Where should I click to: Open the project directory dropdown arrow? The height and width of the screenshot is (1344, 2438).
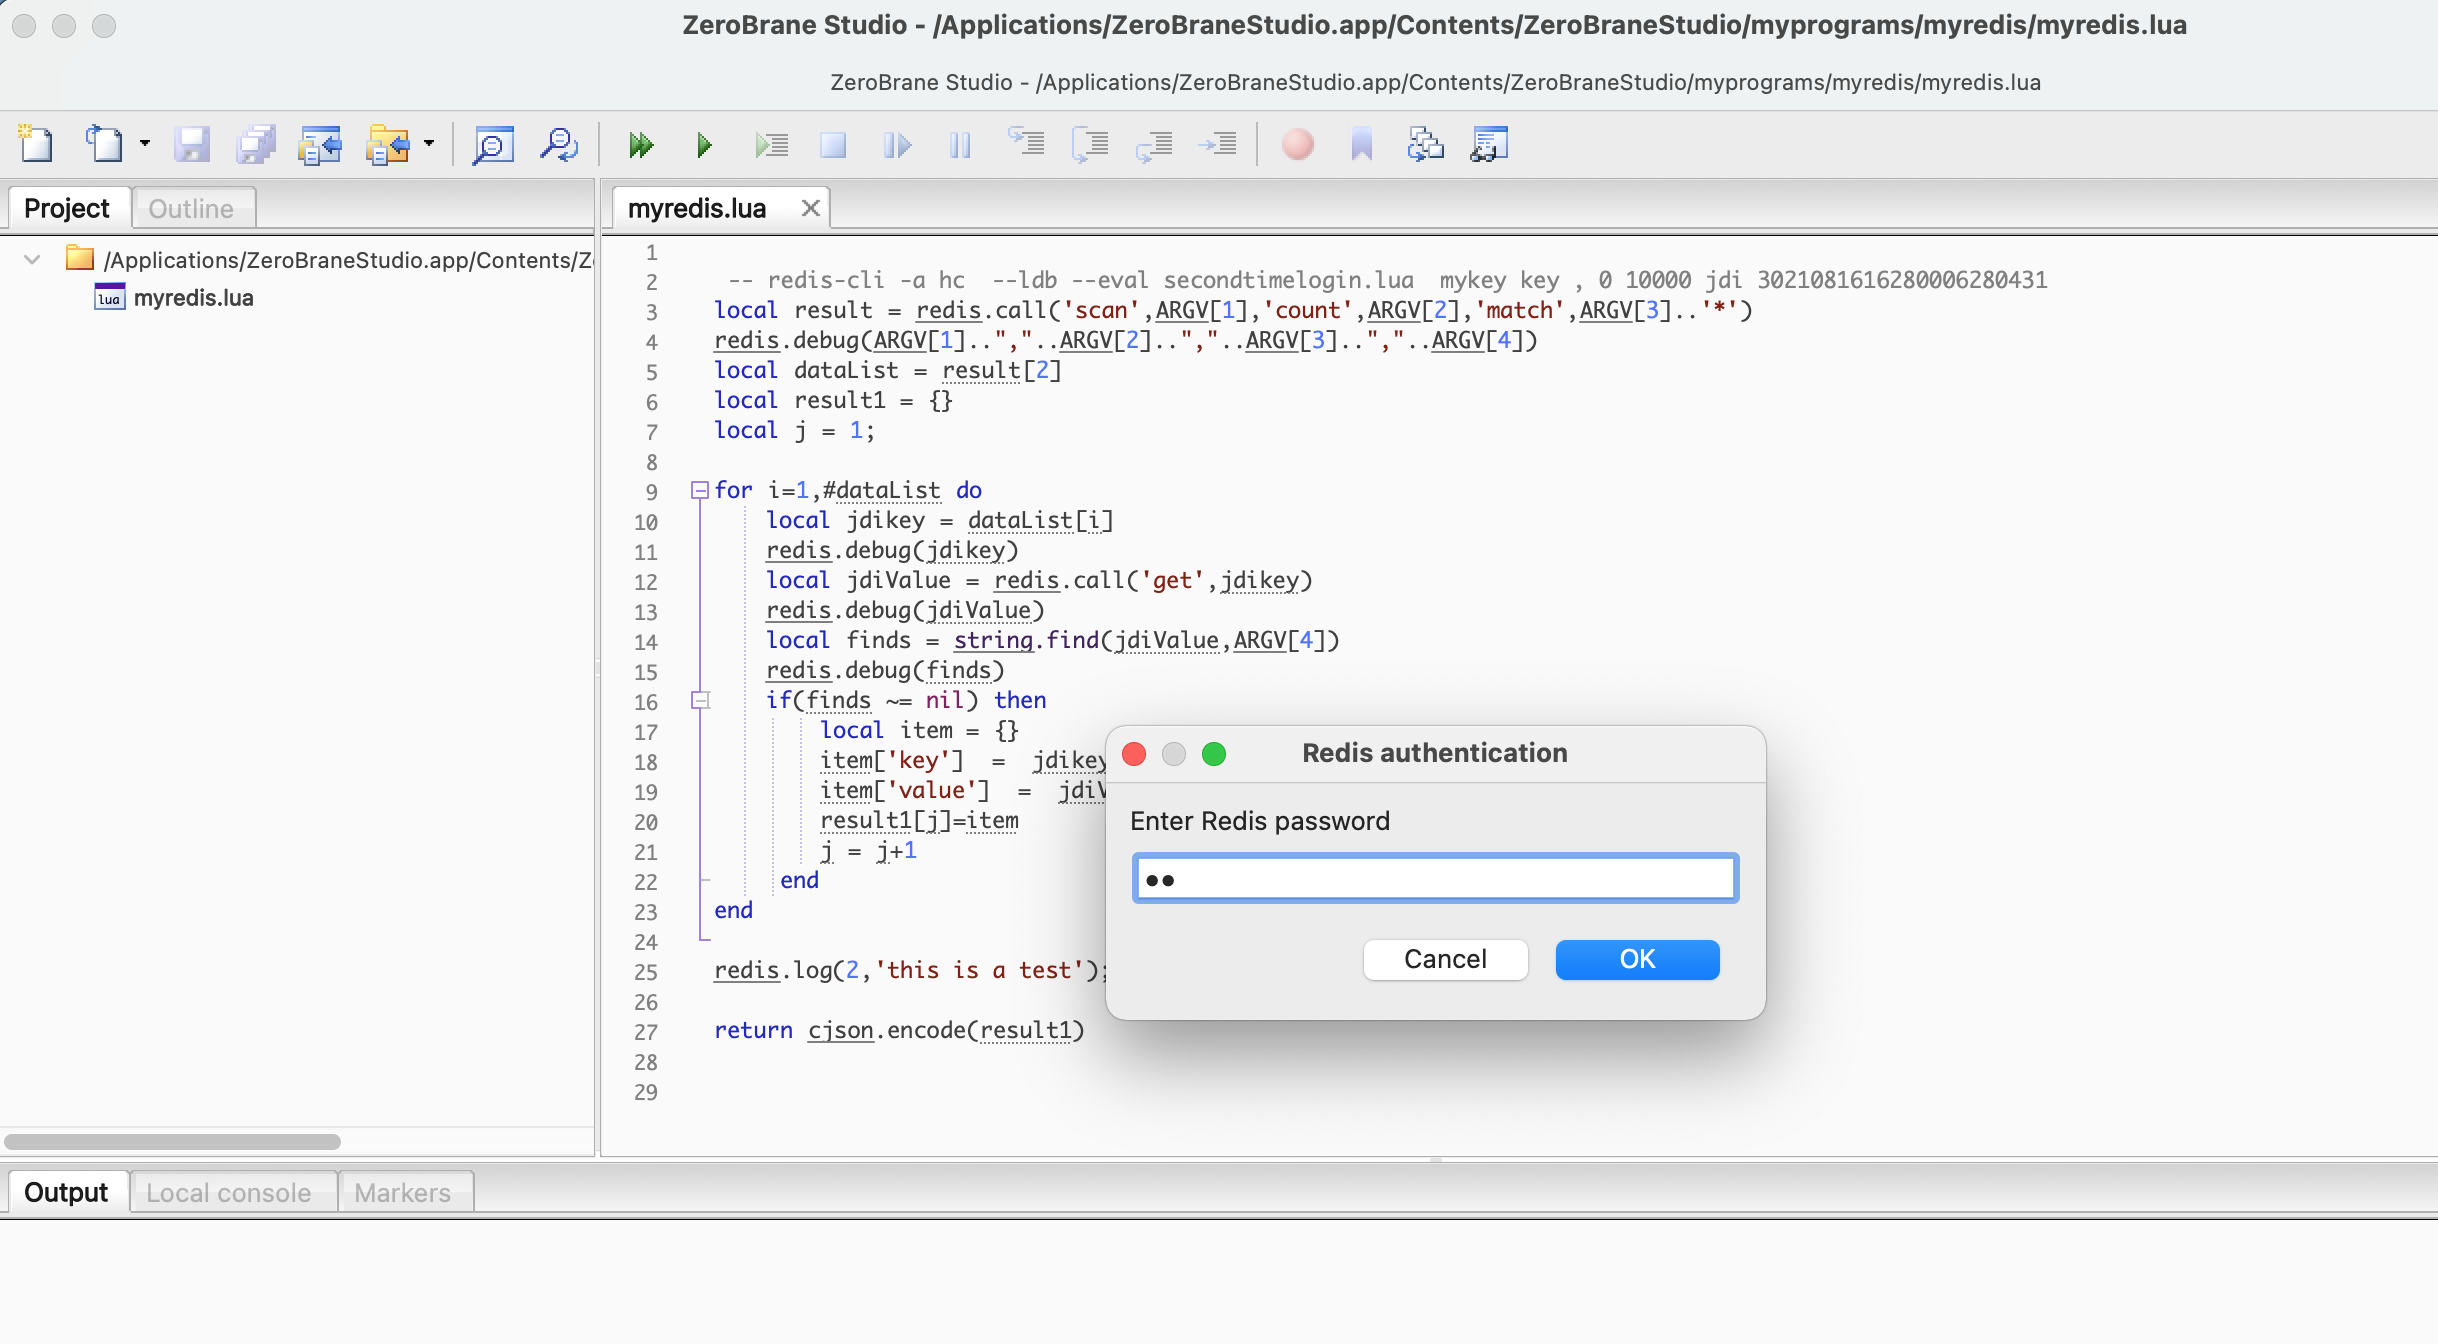pos(429,145)
